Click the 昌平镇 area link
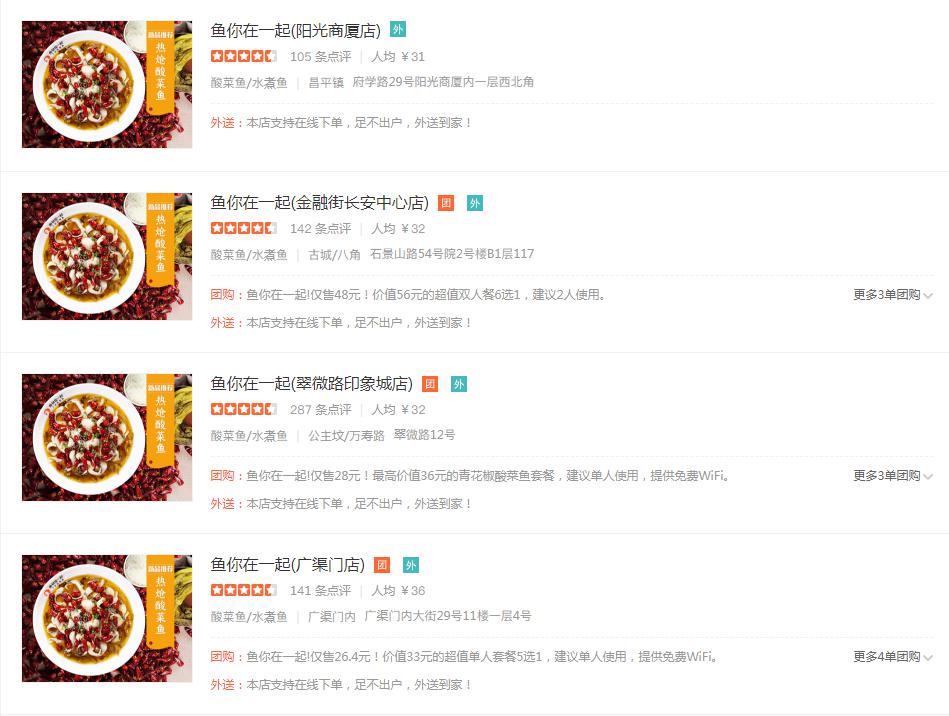The width and height of the screenshot is (949, 716). pyautogui.click(x=326, y=82)
